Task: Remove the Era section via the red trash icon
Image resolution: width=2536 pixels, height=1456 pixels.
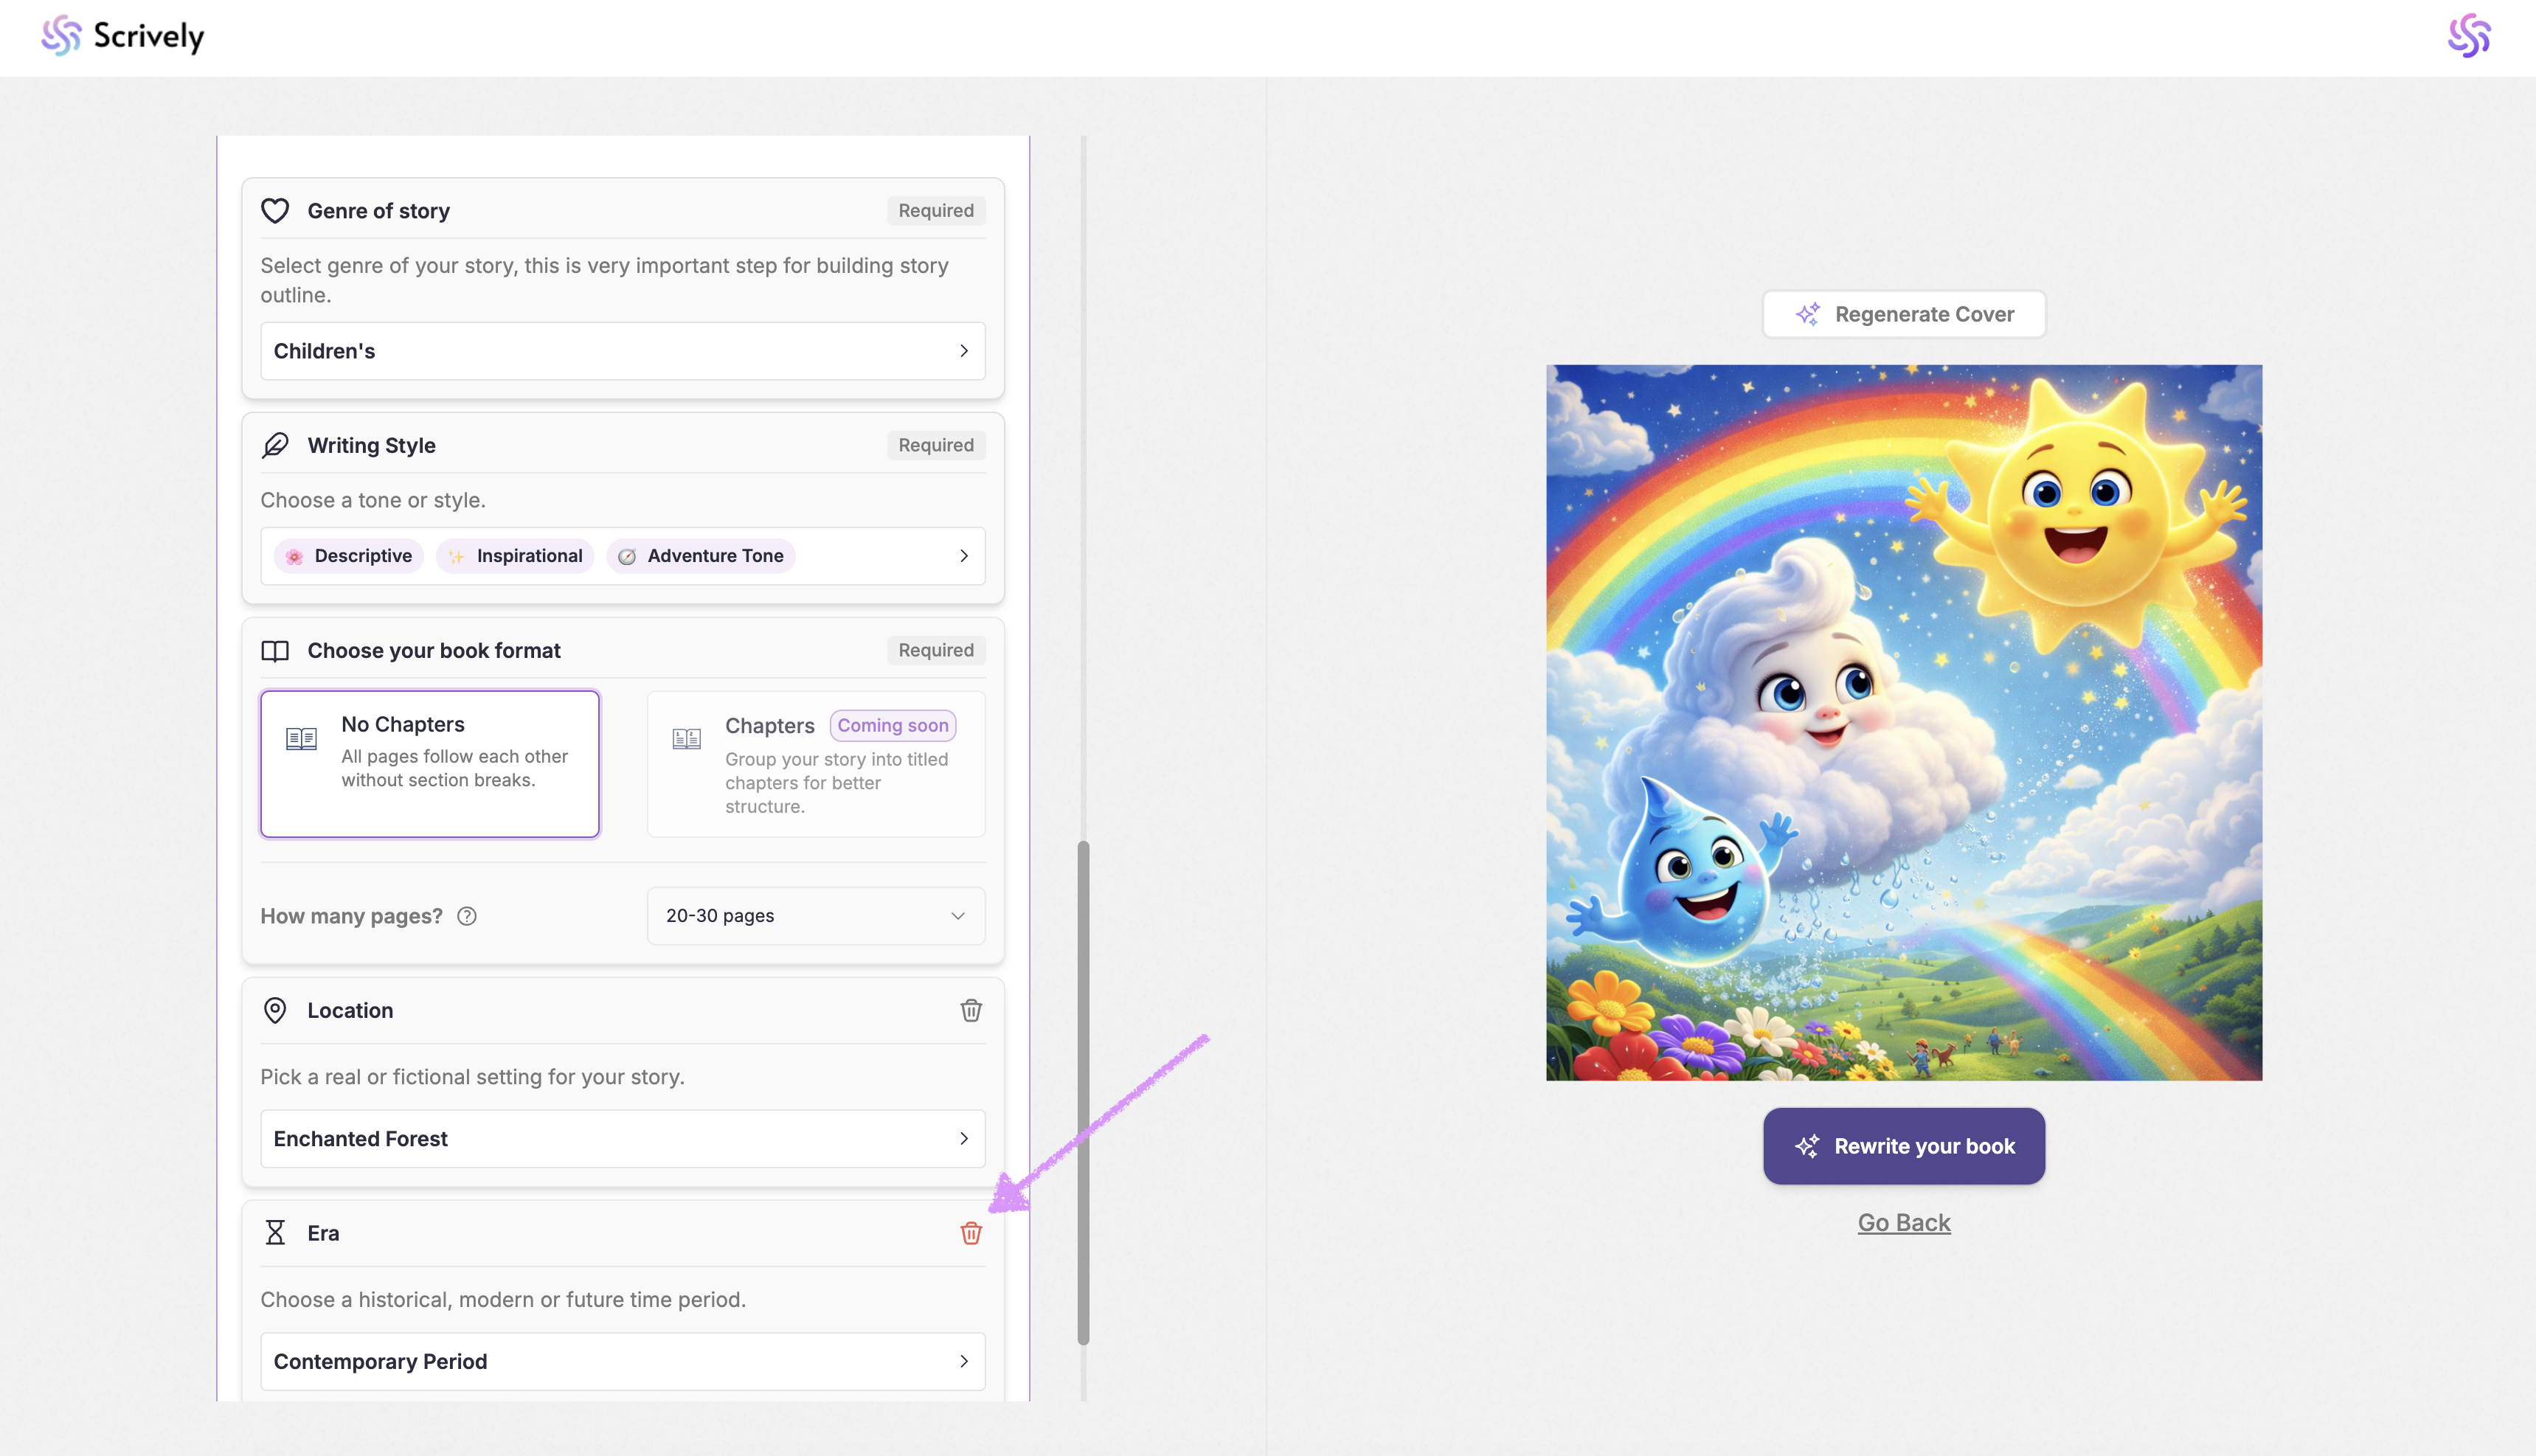Action: click(x=970, y=1233)
